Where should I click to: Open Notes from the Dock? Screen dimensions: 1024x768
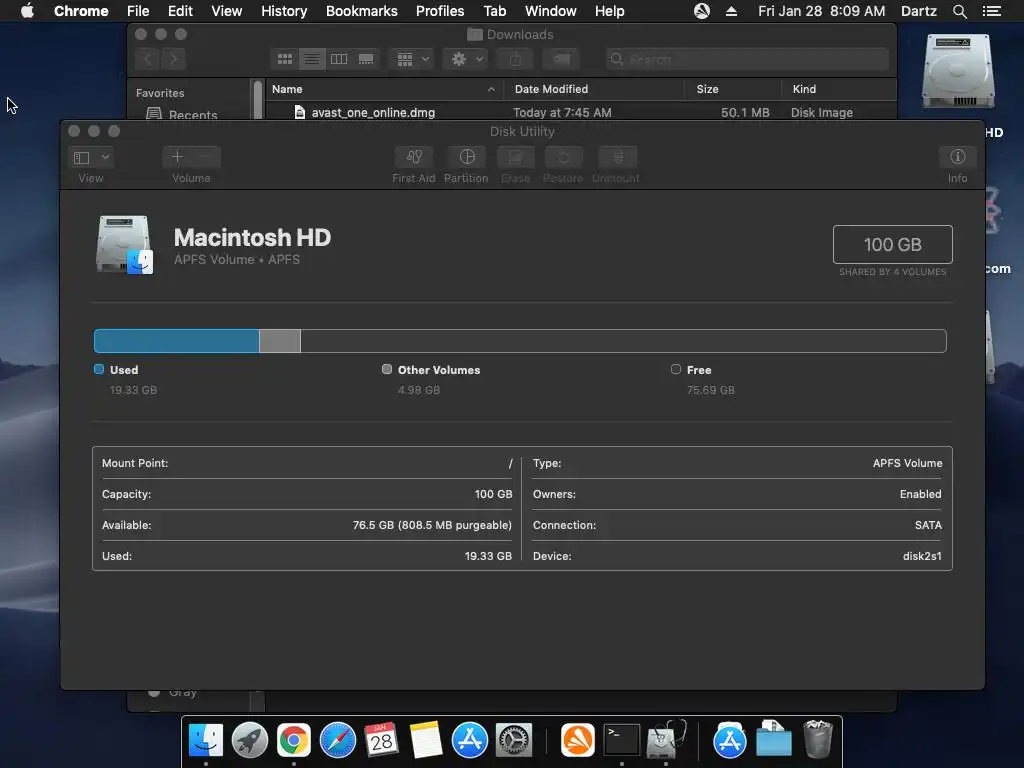click(x=426, y=740)
